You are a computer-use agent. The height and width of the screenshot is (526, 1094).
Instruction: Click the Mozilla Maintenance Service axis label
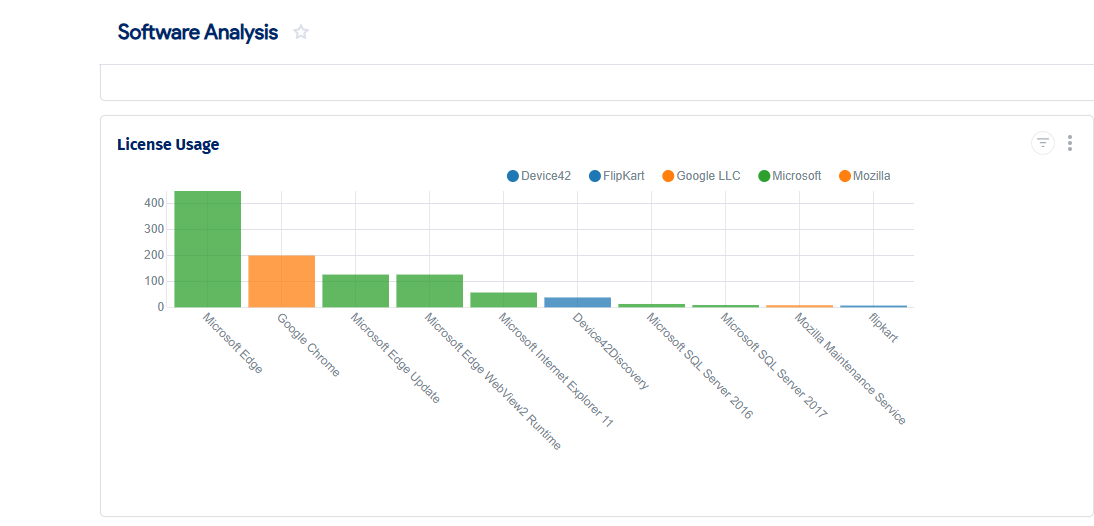[850, 369]
